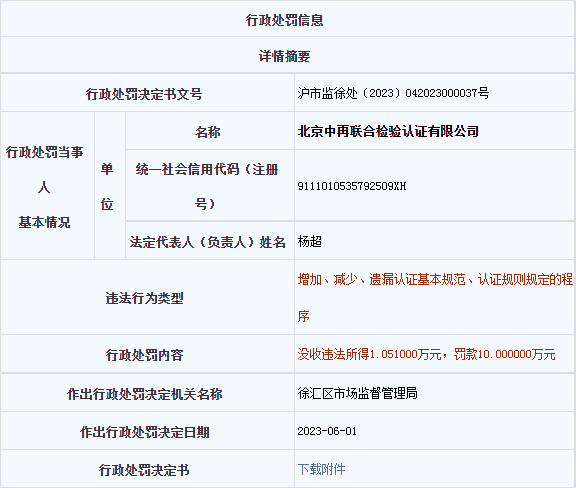Select the penalty text 没收违法所得1.051000万元
Screen dimensions: 576x488
click(x=369, y=354)
